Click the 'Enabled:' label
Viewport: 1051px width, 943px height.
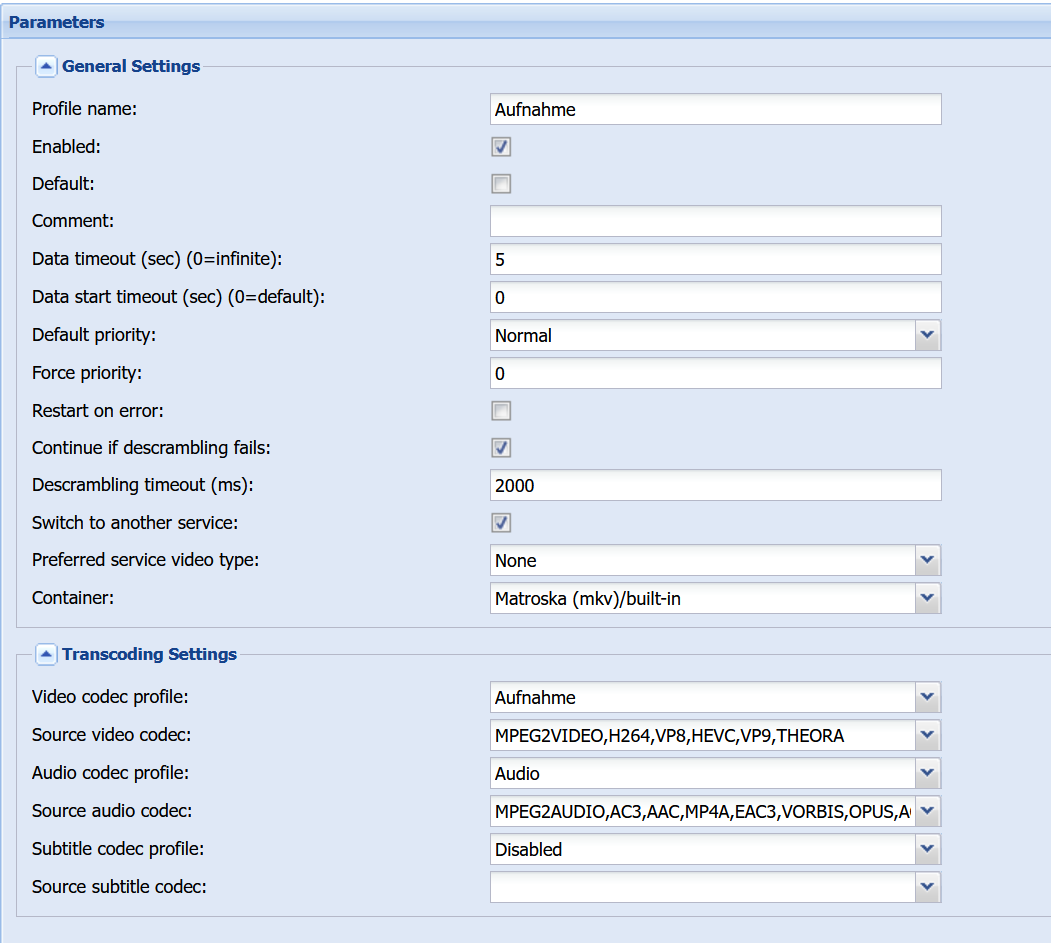pyautogui.click(x=66, y=147)
